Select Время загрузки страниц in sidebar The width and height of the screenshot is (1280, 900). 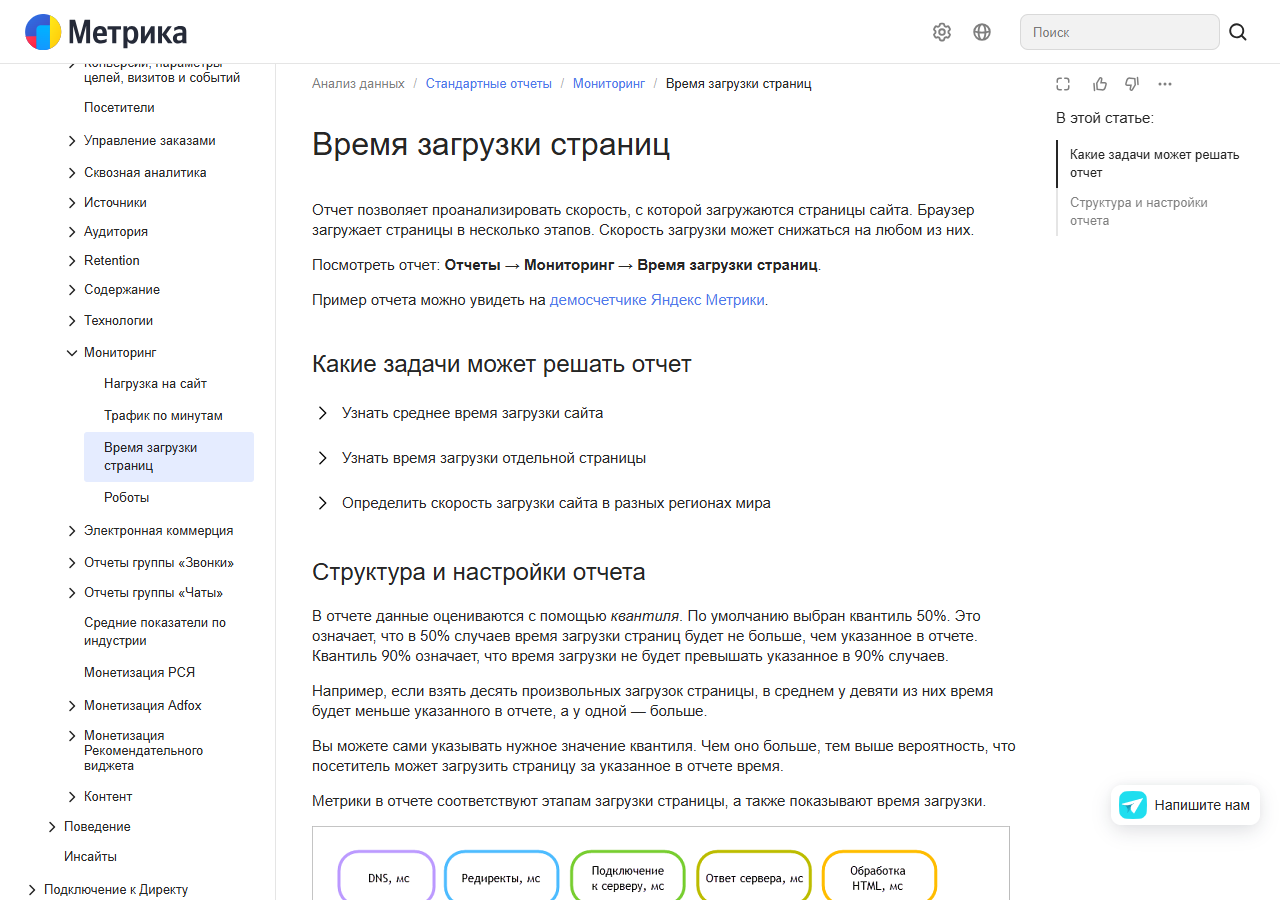(x=170, y=457)
